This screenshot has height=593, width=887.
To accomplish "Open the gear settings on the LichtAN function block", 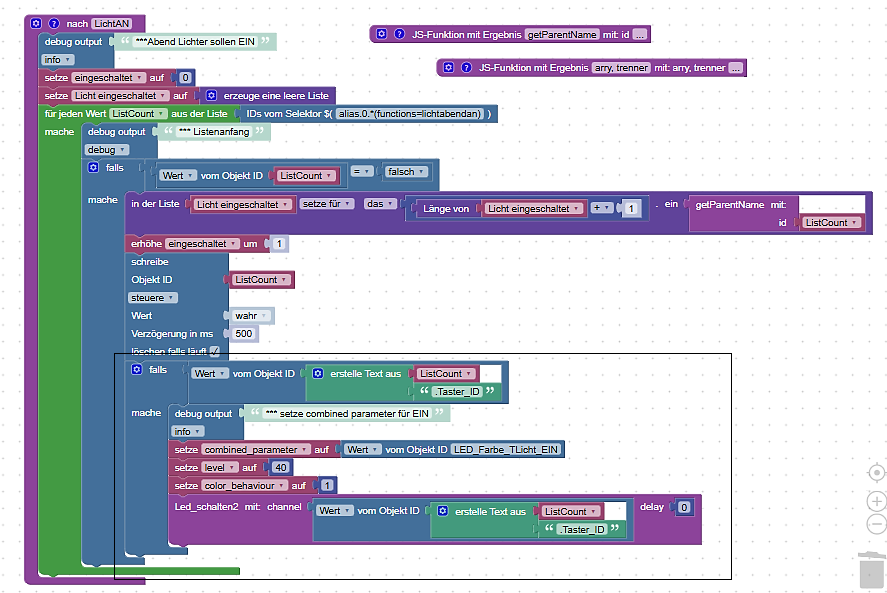I will [x=36, y=23].
